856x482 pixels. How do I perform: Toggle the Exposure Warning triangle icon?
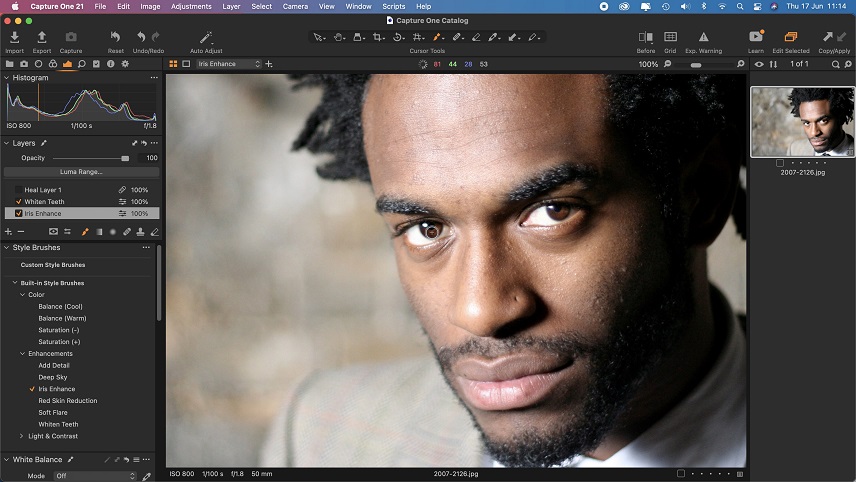pos(704,37)
